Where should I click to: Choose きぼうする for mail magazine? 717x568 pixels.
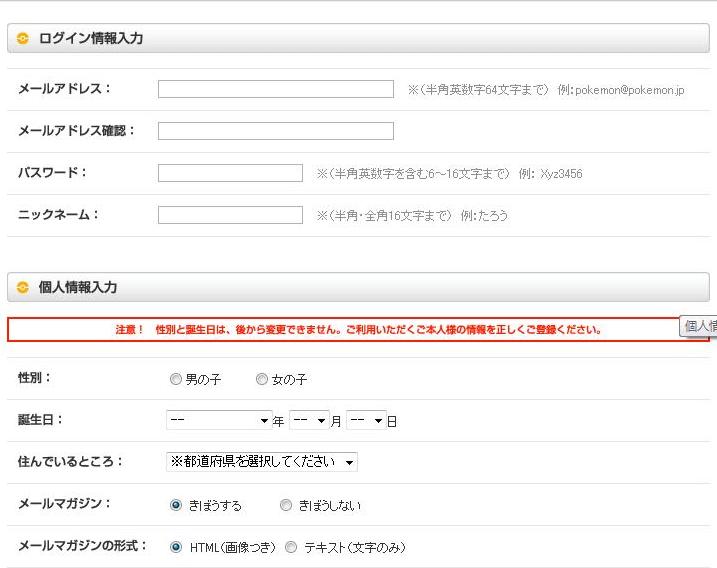click(176, 506)
